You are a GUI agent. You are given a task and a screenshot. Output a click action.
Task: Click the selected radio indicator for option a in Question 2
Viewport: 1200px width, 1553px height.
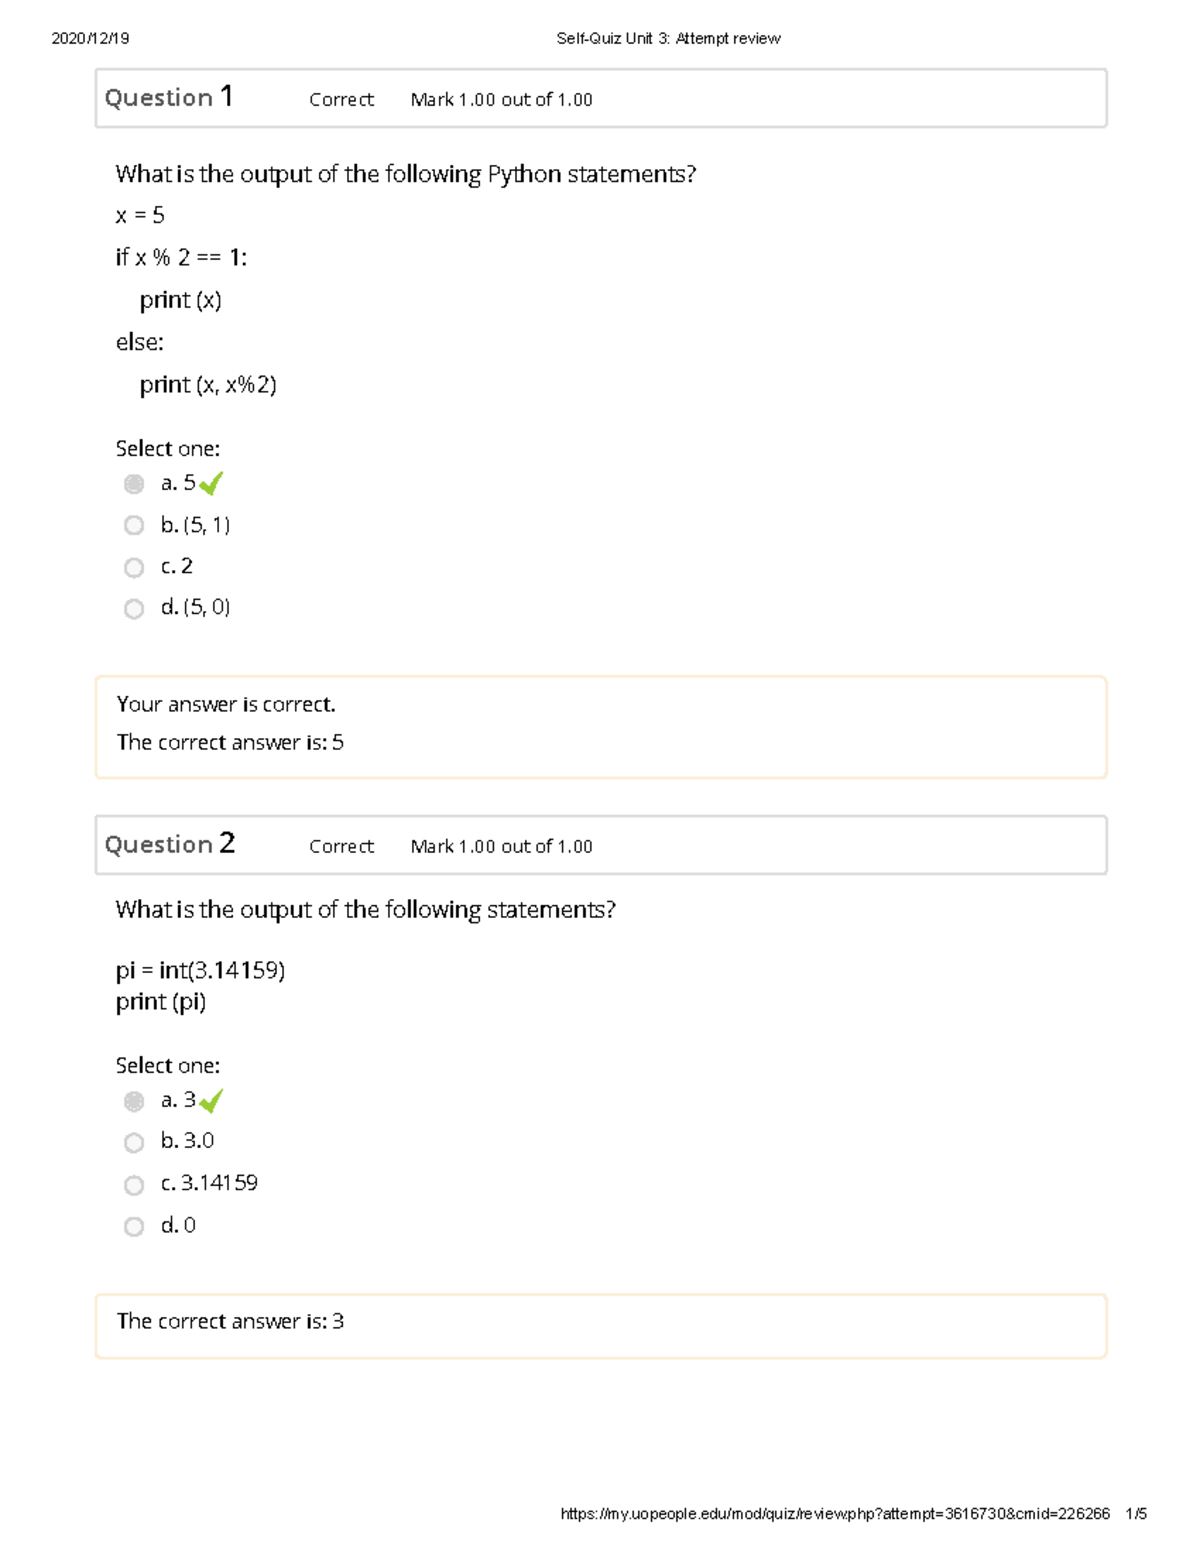(133, 1101)
